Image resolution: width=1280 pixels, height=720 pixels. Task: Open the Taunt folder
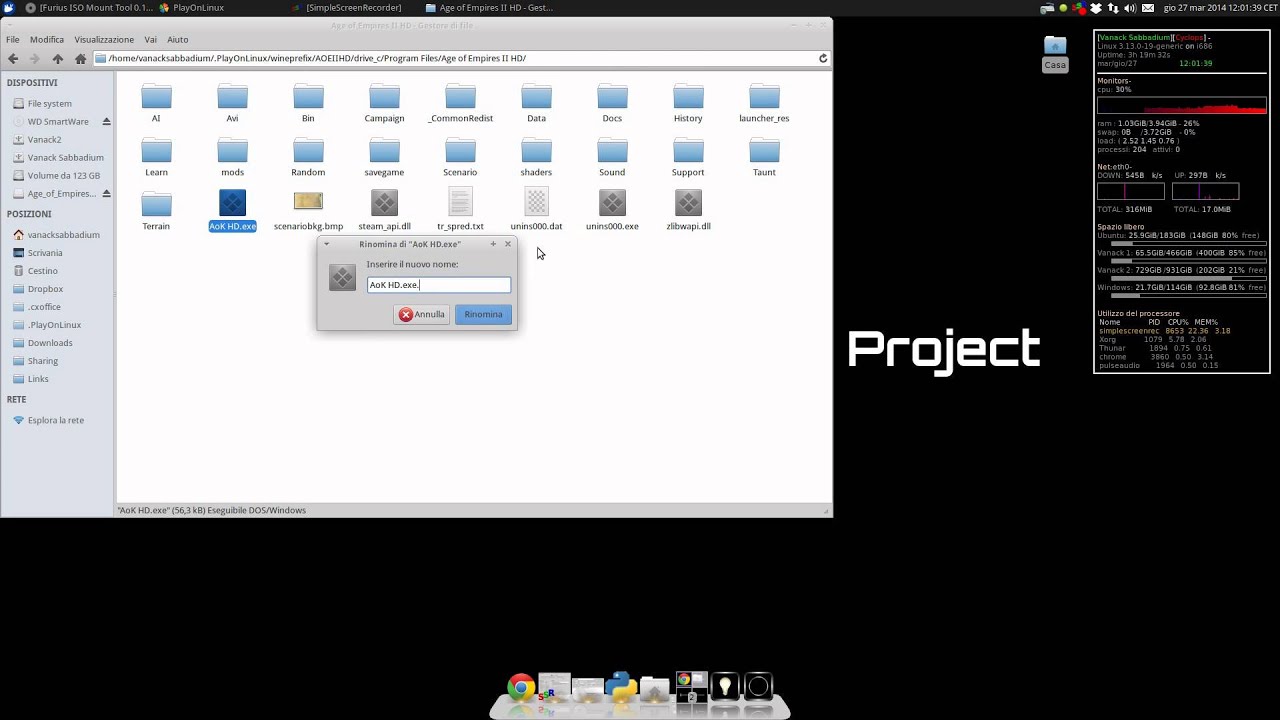click(x=764, y=151)
